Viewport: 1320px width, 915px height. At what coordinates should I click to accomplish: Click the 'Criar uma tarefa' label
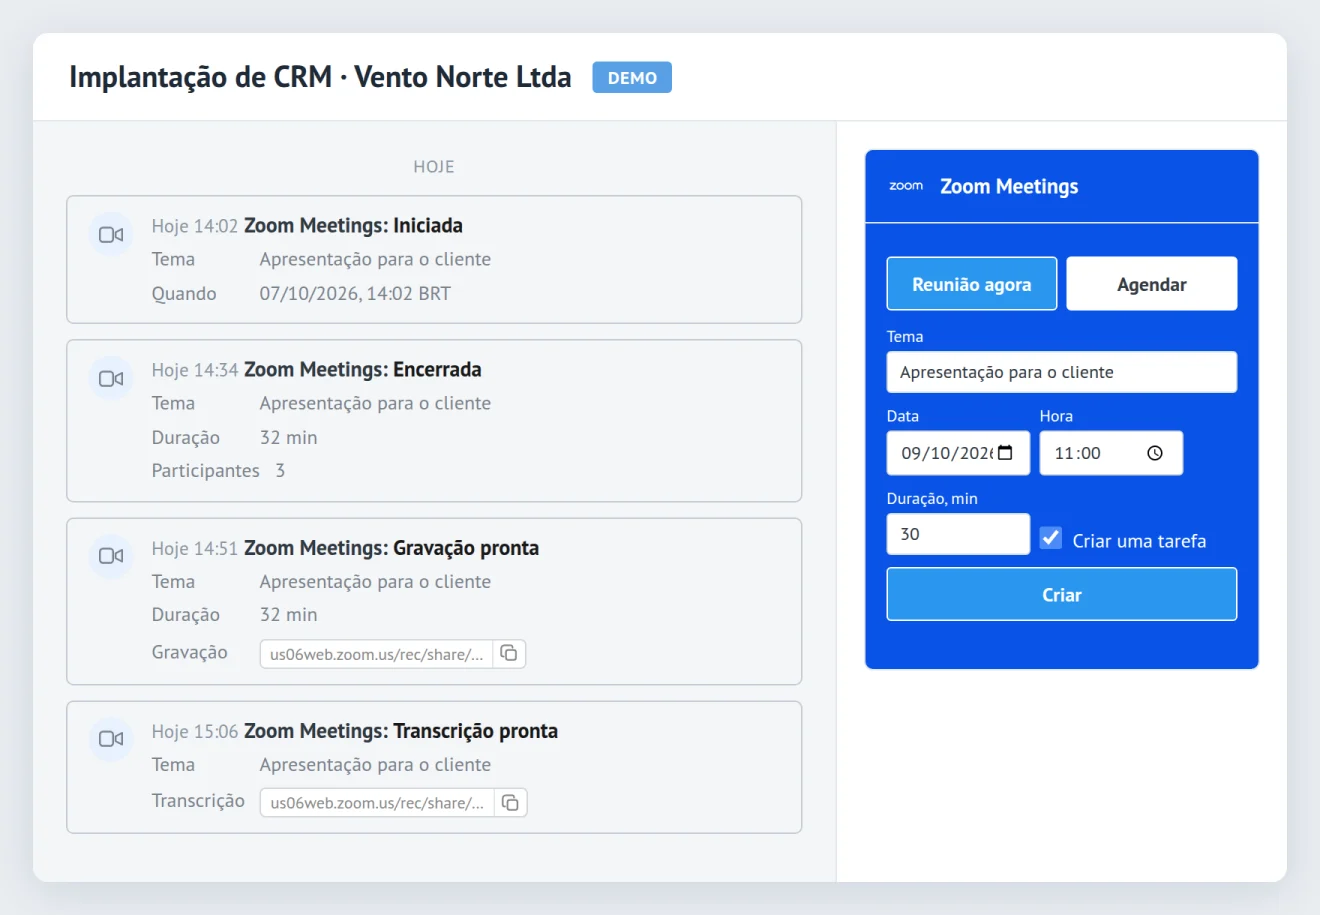pos(1139,541)
